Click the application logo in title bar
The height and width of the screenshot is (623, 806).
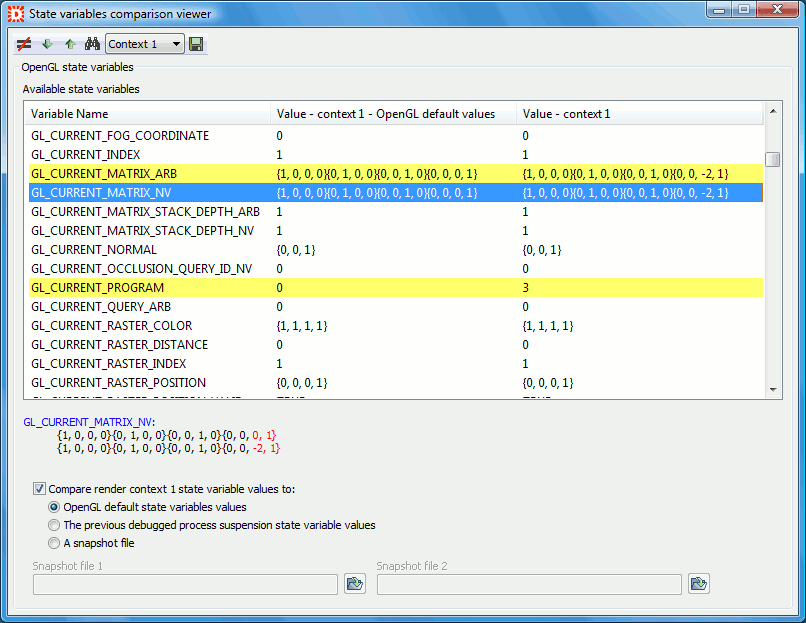click(x=16, y=14)
